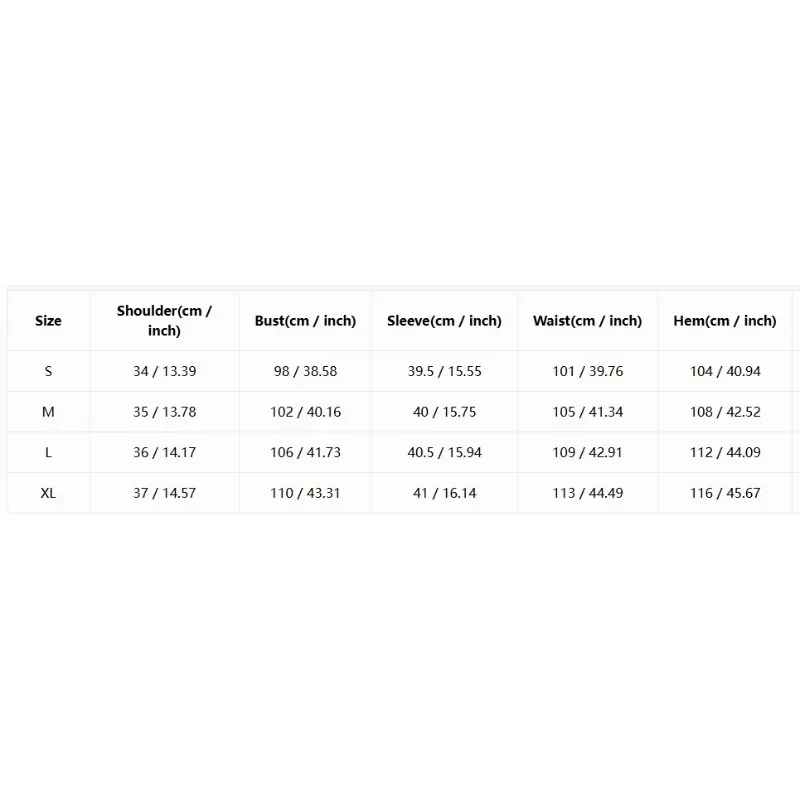
Task: Select the Size column header
Action: (x=48, y=321)
